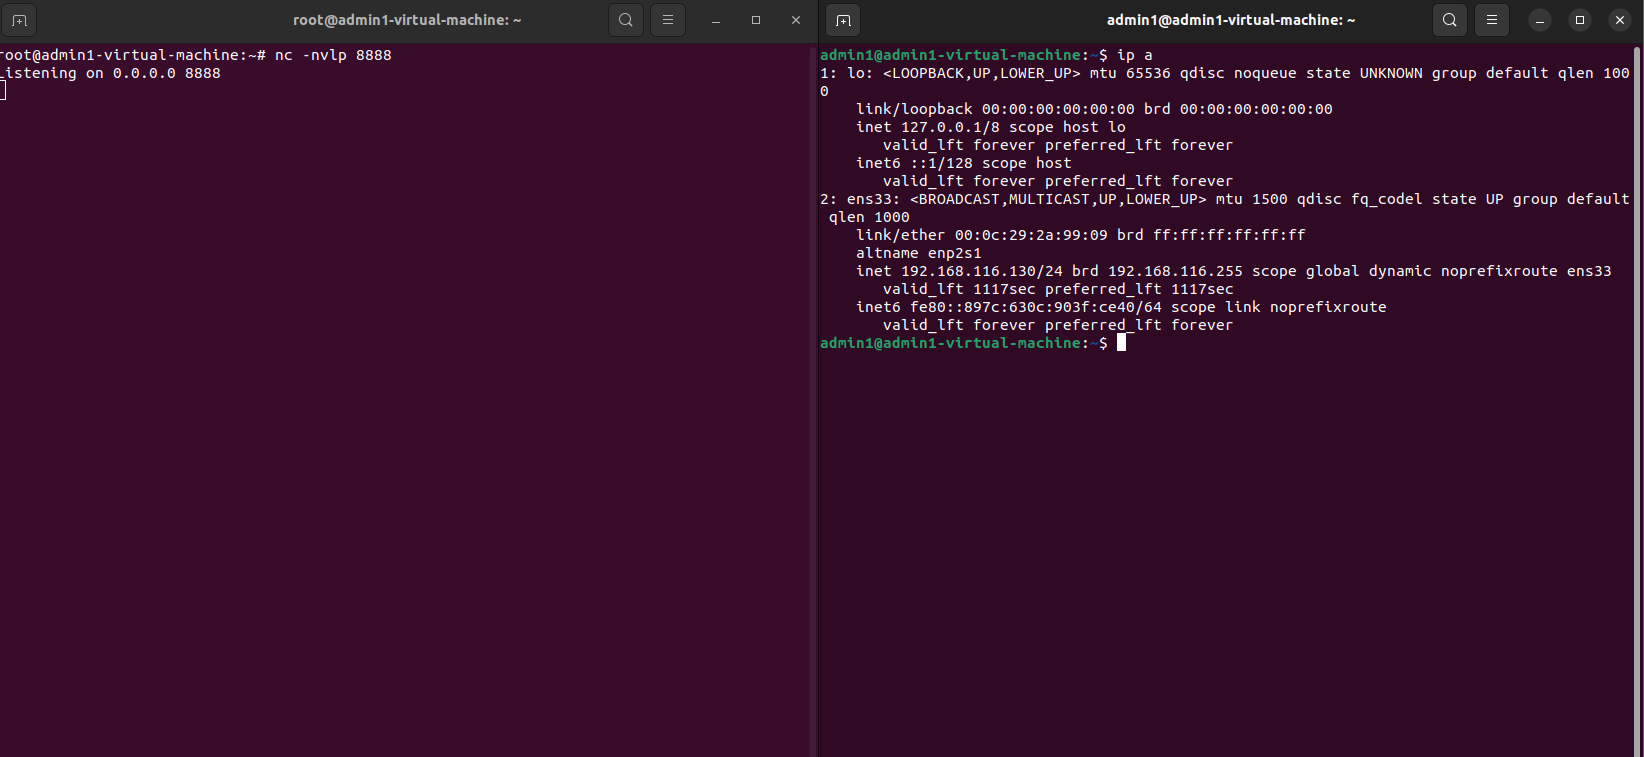Open a new tab in the admin1 terminal
This screenshot has width=1644, height=757.
coord(843,20)
